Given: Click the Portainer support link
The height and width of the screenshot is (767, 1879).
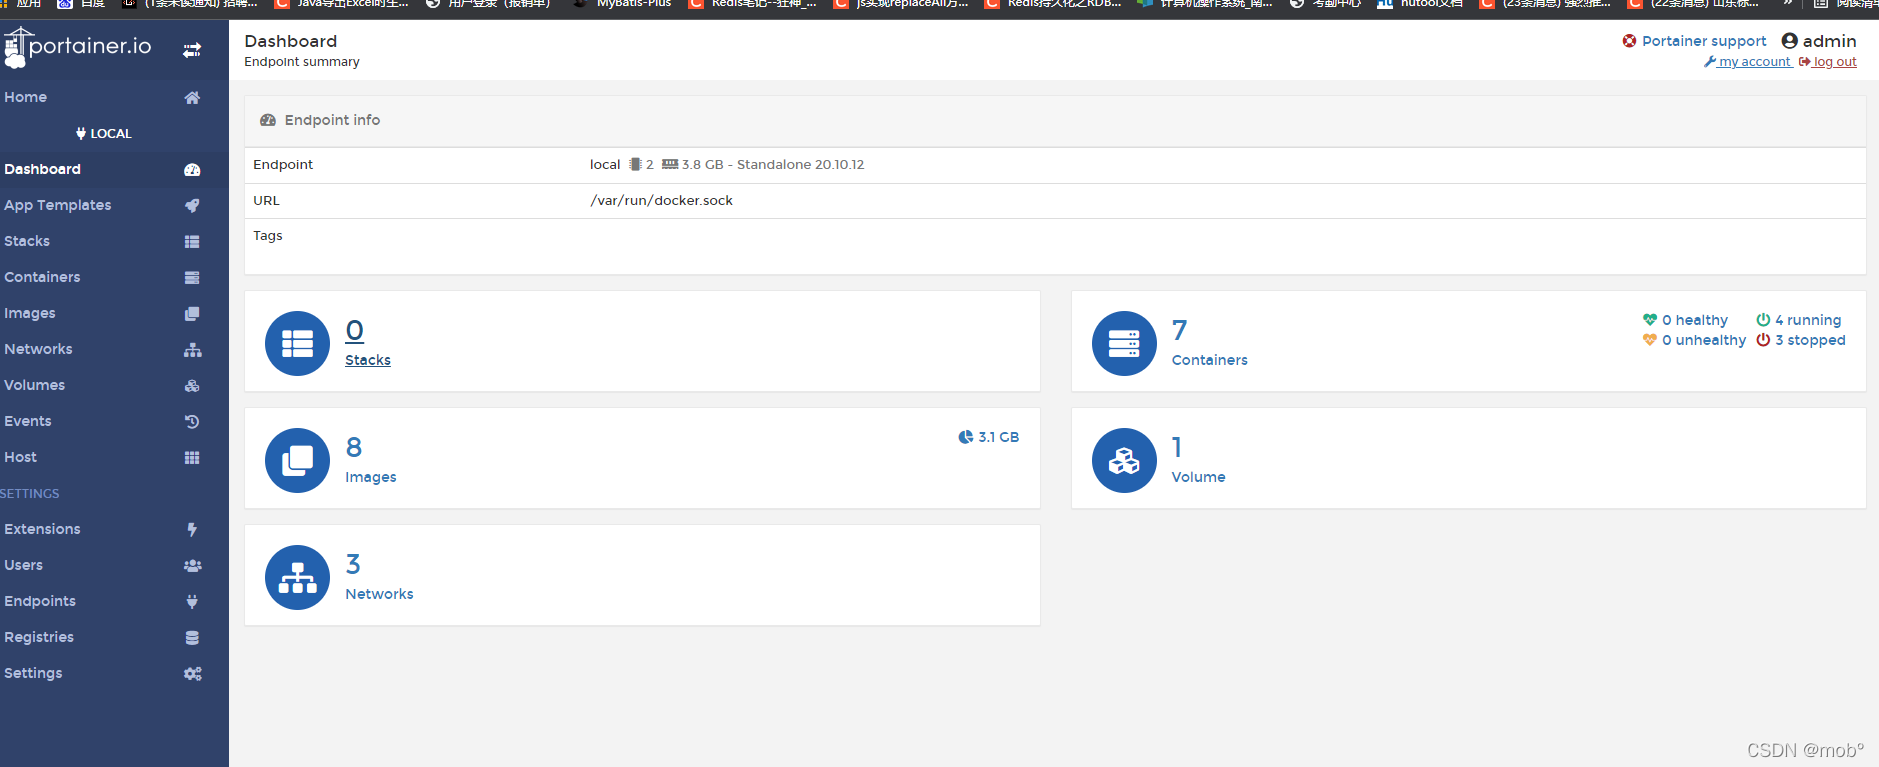Looking at the screenshot, I should (x=1704, y=41).
